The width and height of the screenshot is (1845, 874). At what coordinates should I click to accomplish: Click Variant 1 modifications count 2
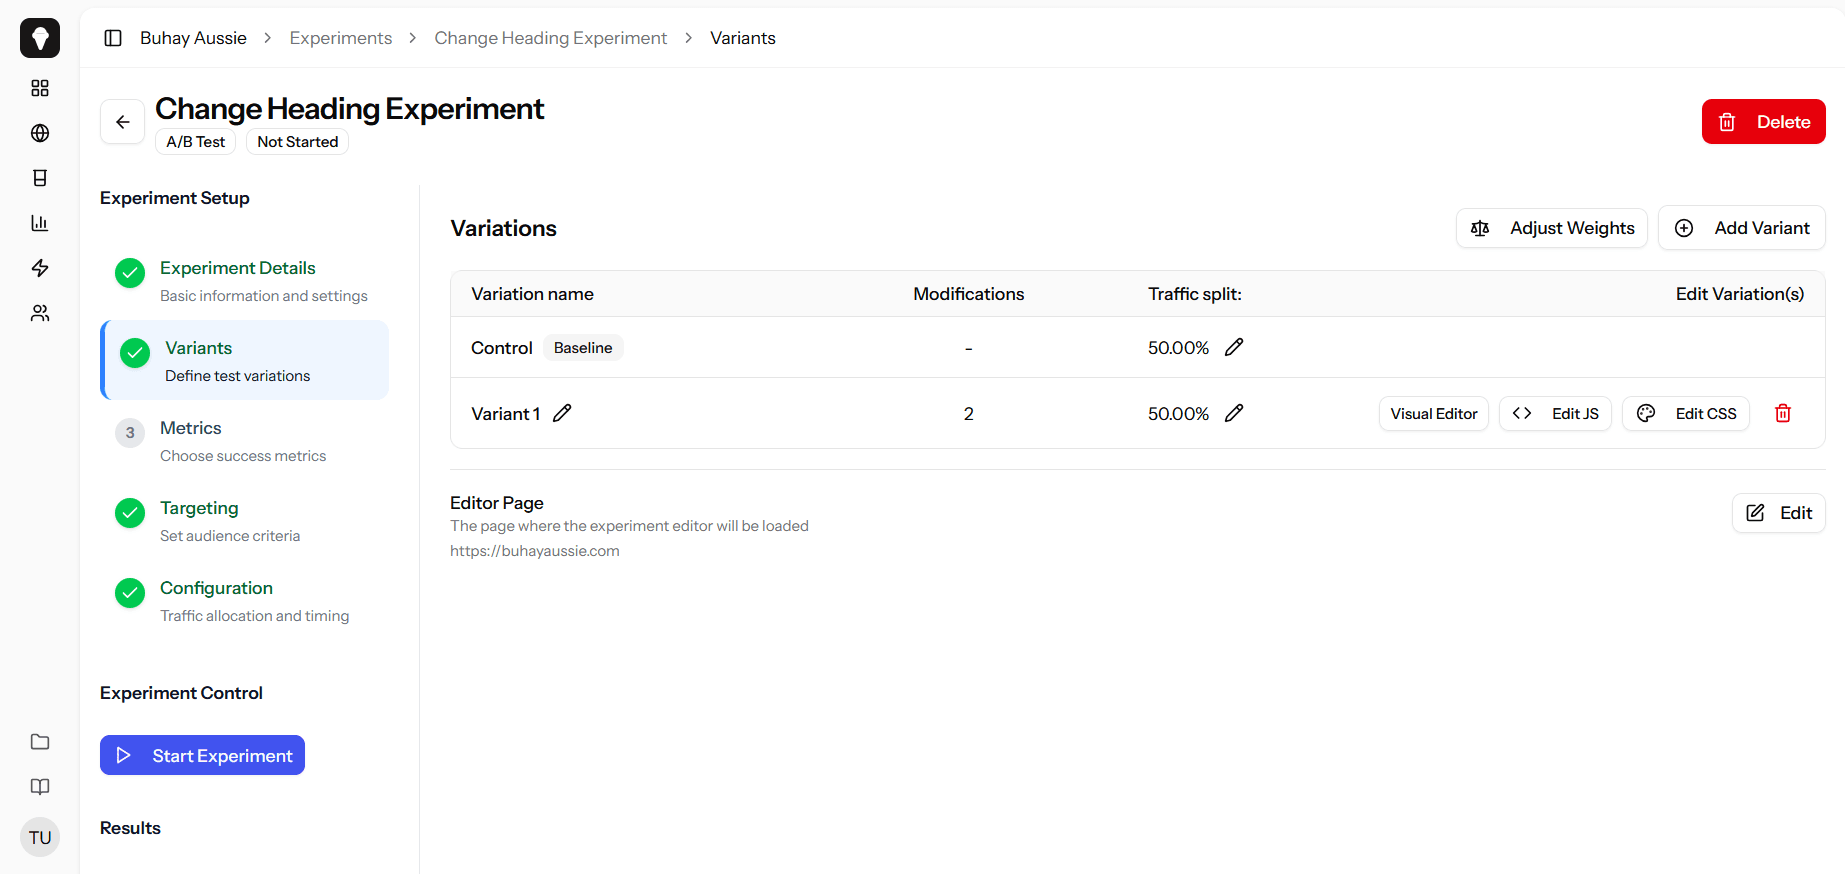point(968,414)
